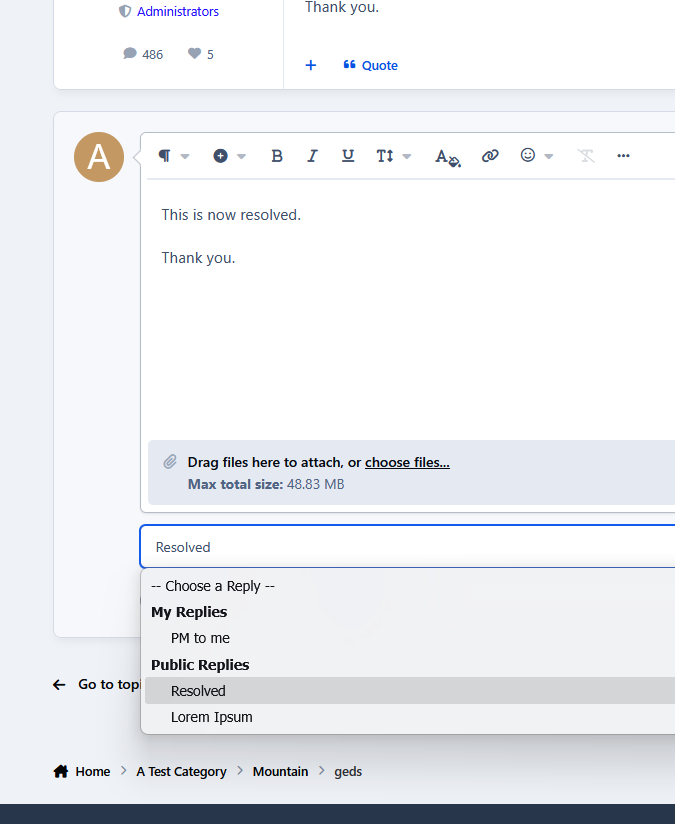The height and width of the screenshot is (824, 675).
Task: Apply underline formatting in editor
Action: tap(347, 156)
